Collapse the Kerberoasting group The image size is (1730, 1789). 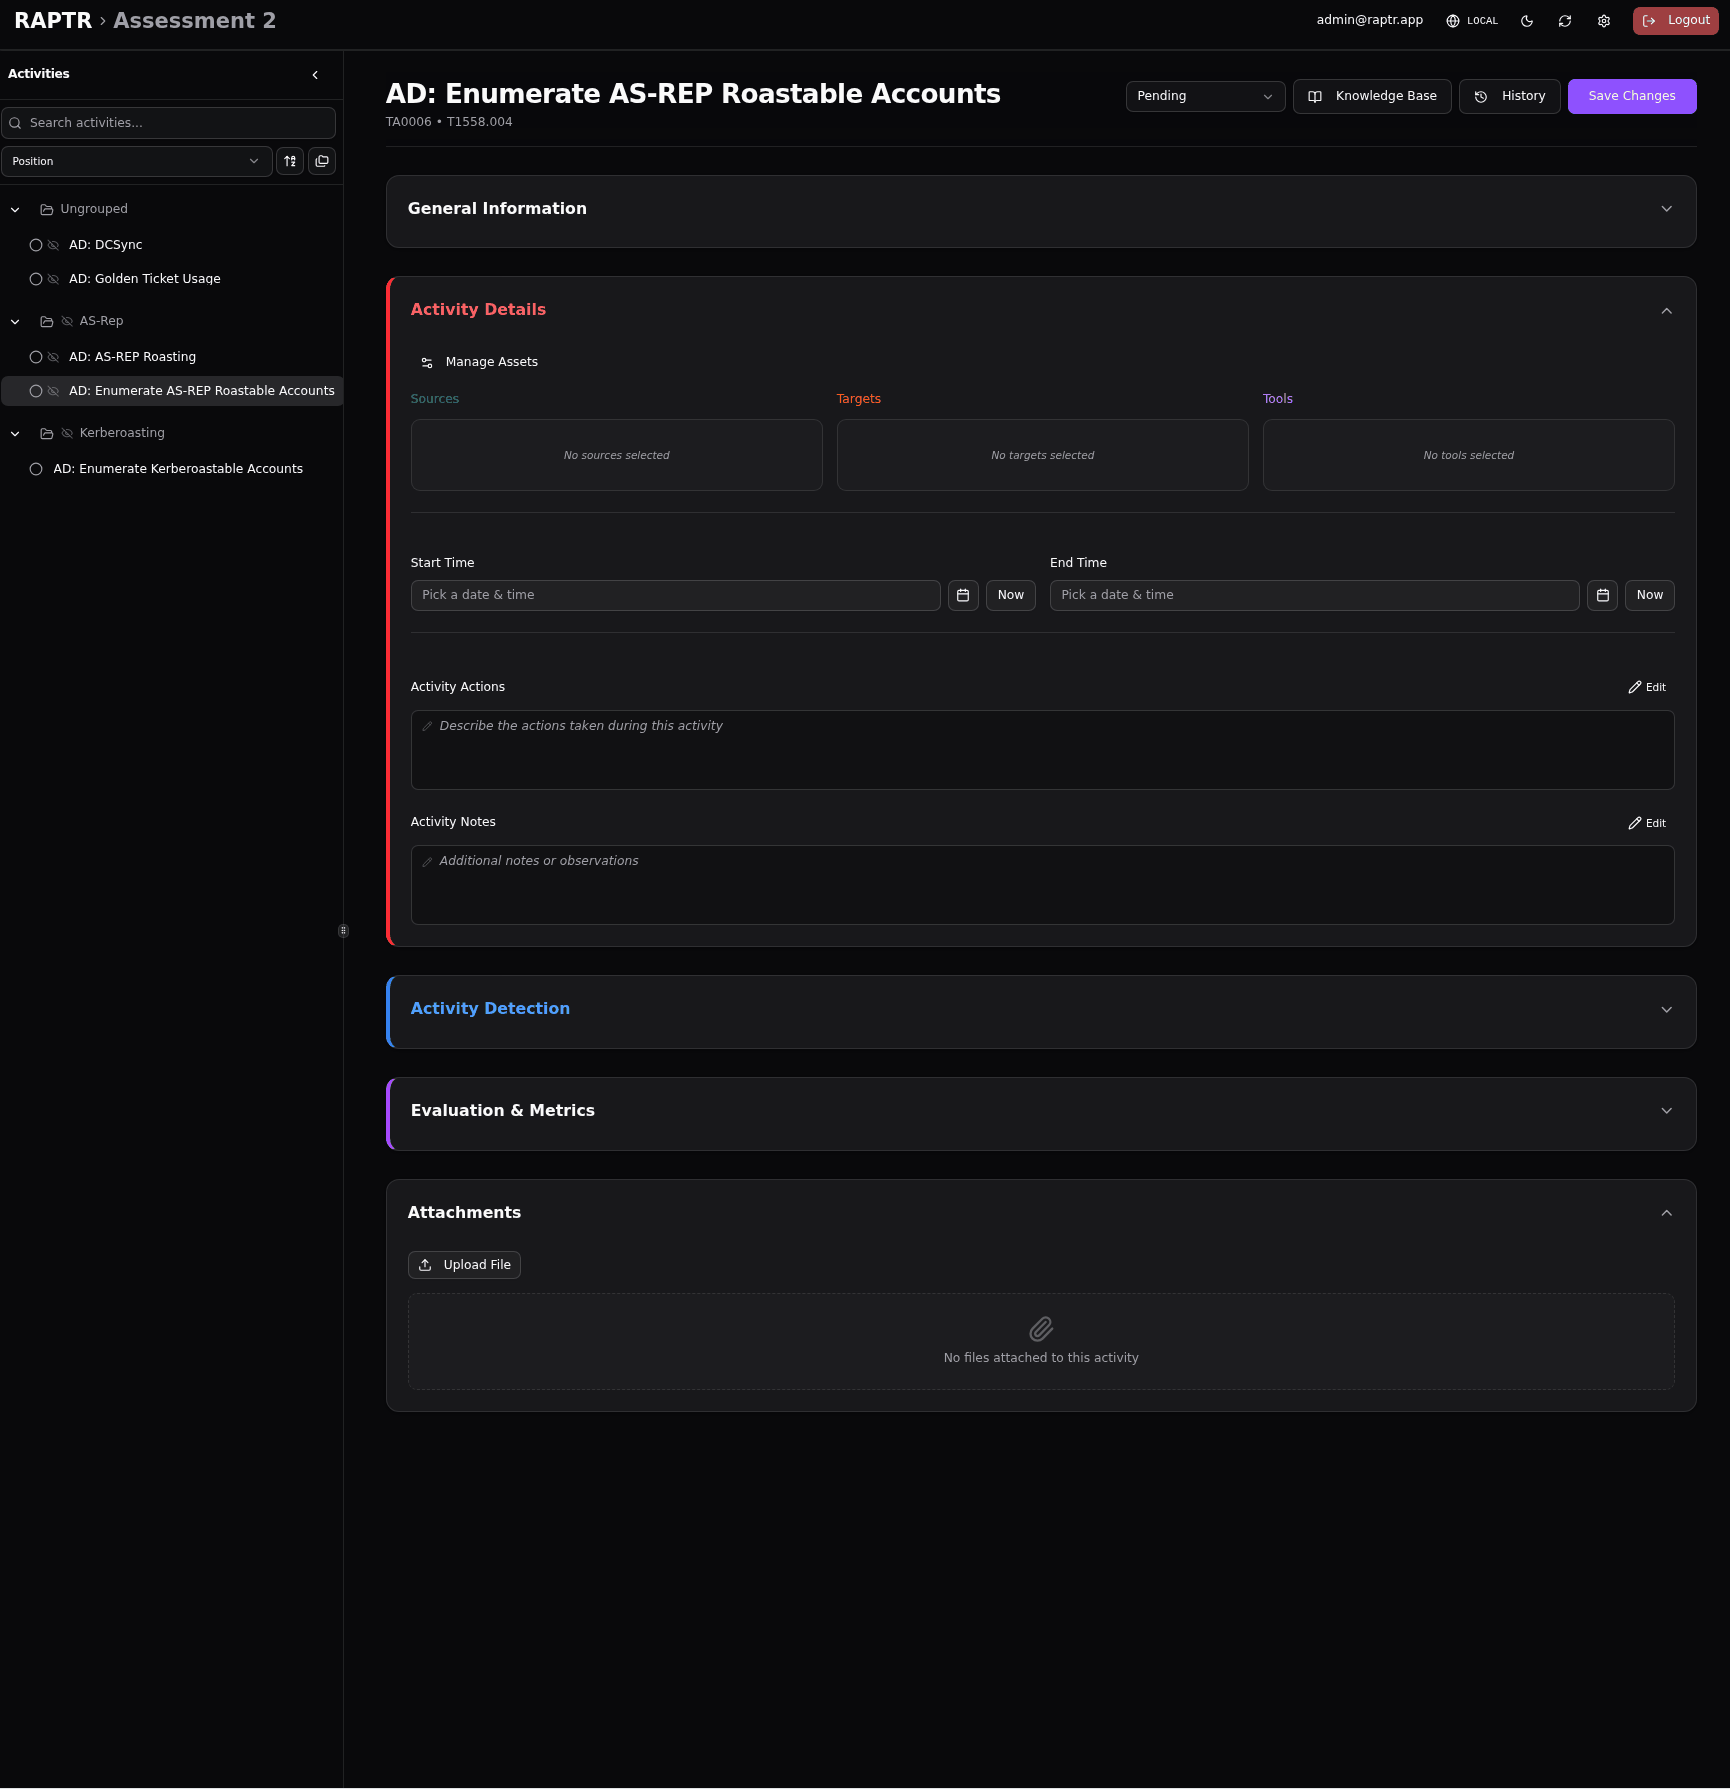click(15, 434)
